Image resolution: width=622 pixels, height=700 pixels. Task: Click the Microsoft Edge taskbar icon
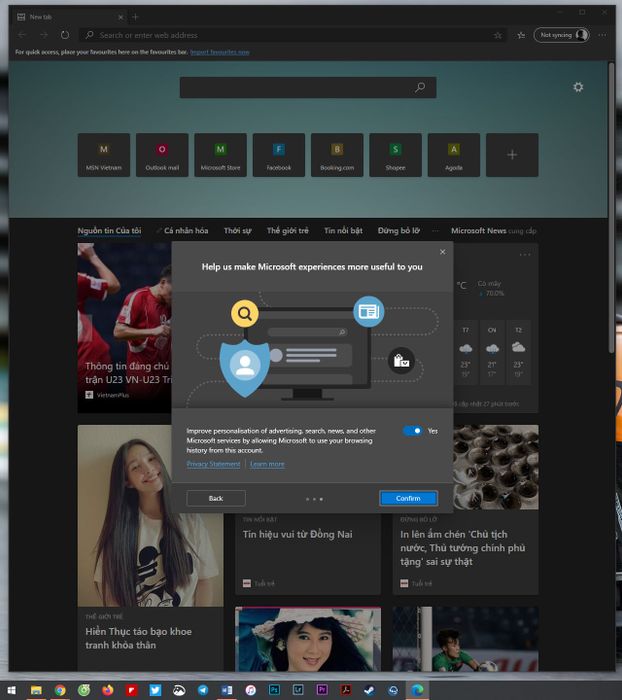click(x=417, y=690)
